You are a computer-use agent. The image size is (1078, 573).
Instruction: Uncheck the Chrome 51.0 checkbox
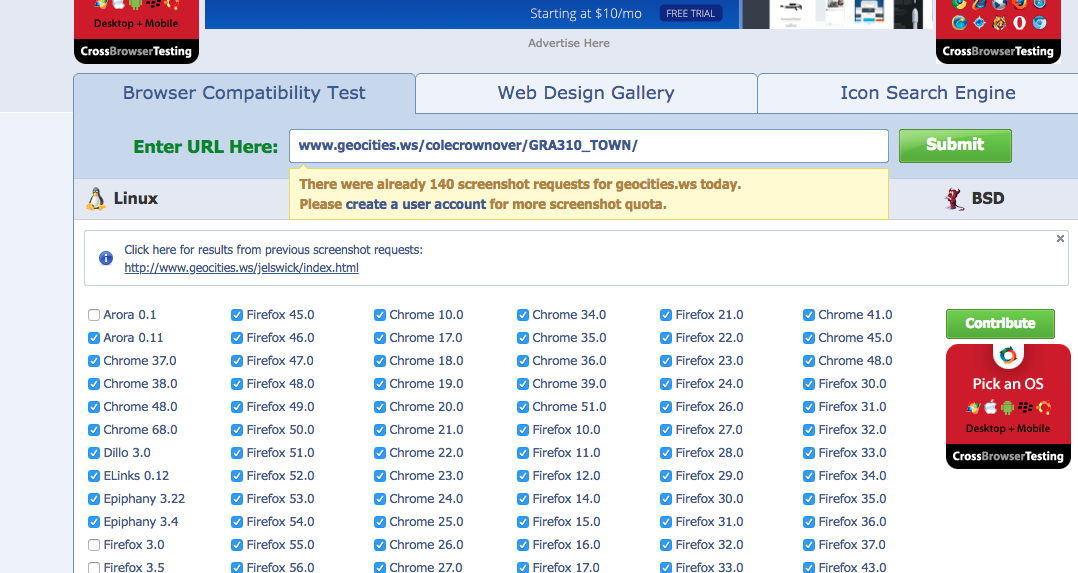pos(522,407)
